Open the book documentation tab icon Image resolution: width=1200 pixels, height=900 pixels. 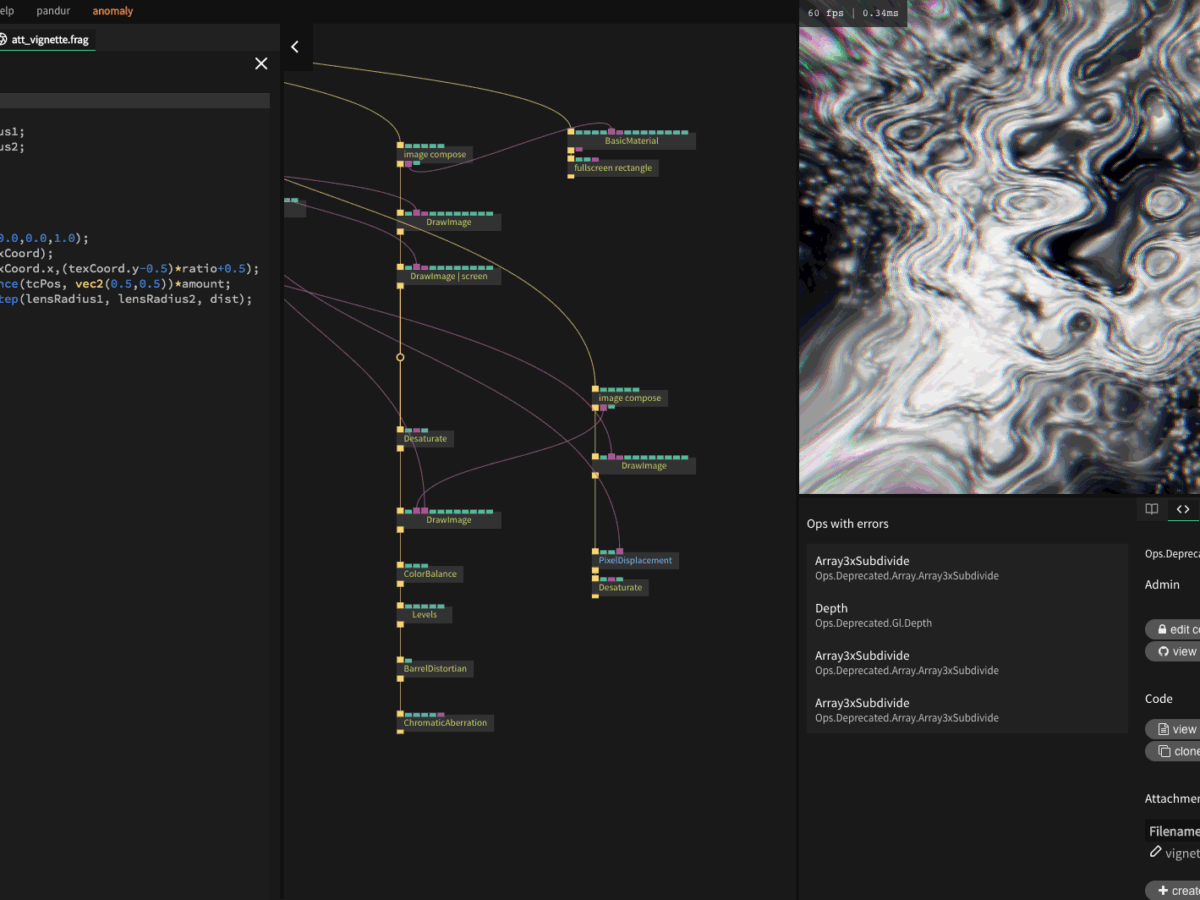pyautogui.click(x=1152, y=509)
